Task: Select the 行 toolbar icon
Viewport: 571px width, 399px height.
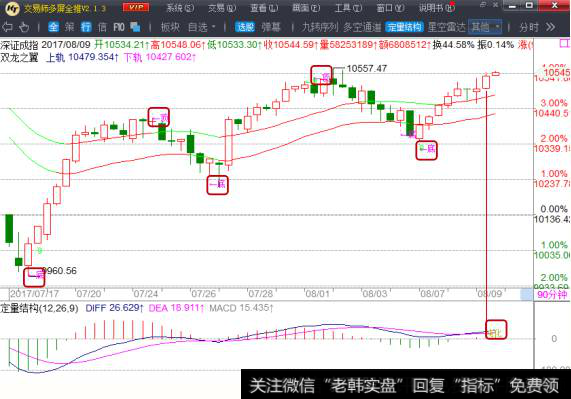Action: coord(86,27)
